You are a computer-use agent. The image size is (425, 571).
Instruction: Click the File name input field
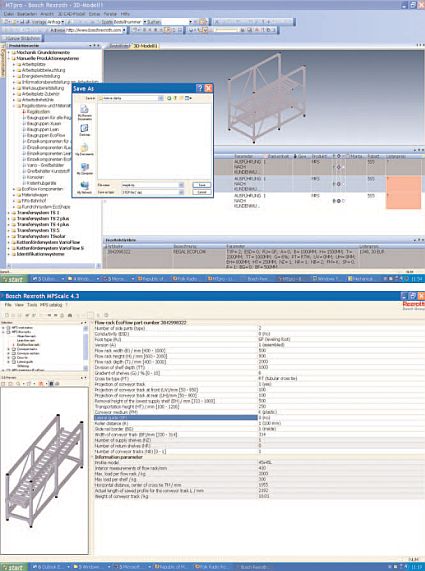[149, 185]
